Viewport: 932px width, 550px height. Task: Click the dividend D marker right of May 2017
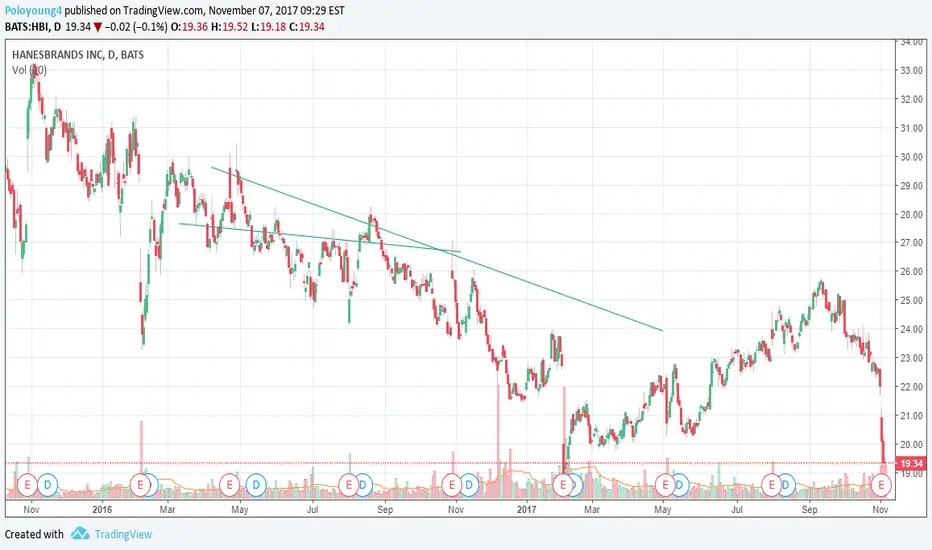coord(679,485)
